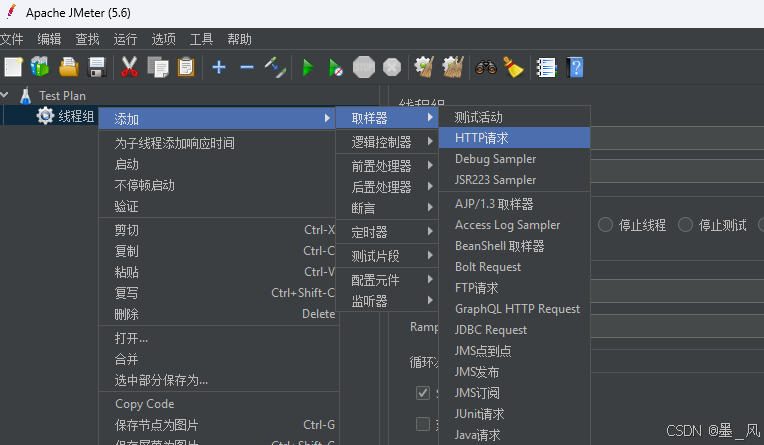Choose FTP请求 sampler

pyautogui.click(x=515, y=288)
